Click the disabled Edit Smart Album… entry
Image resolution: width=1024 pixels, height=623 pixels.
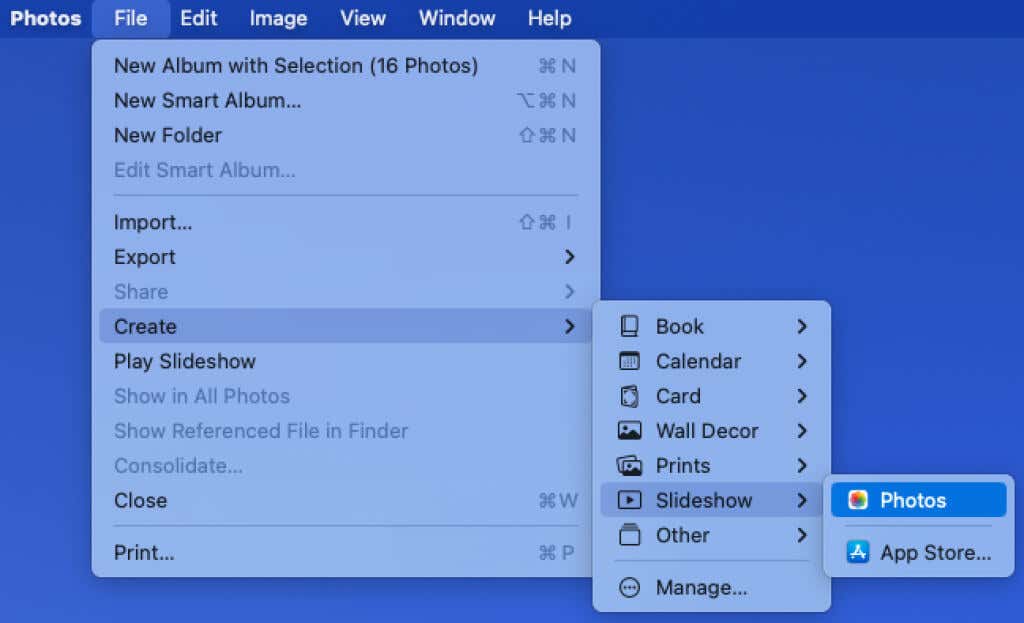coord(345,170)
